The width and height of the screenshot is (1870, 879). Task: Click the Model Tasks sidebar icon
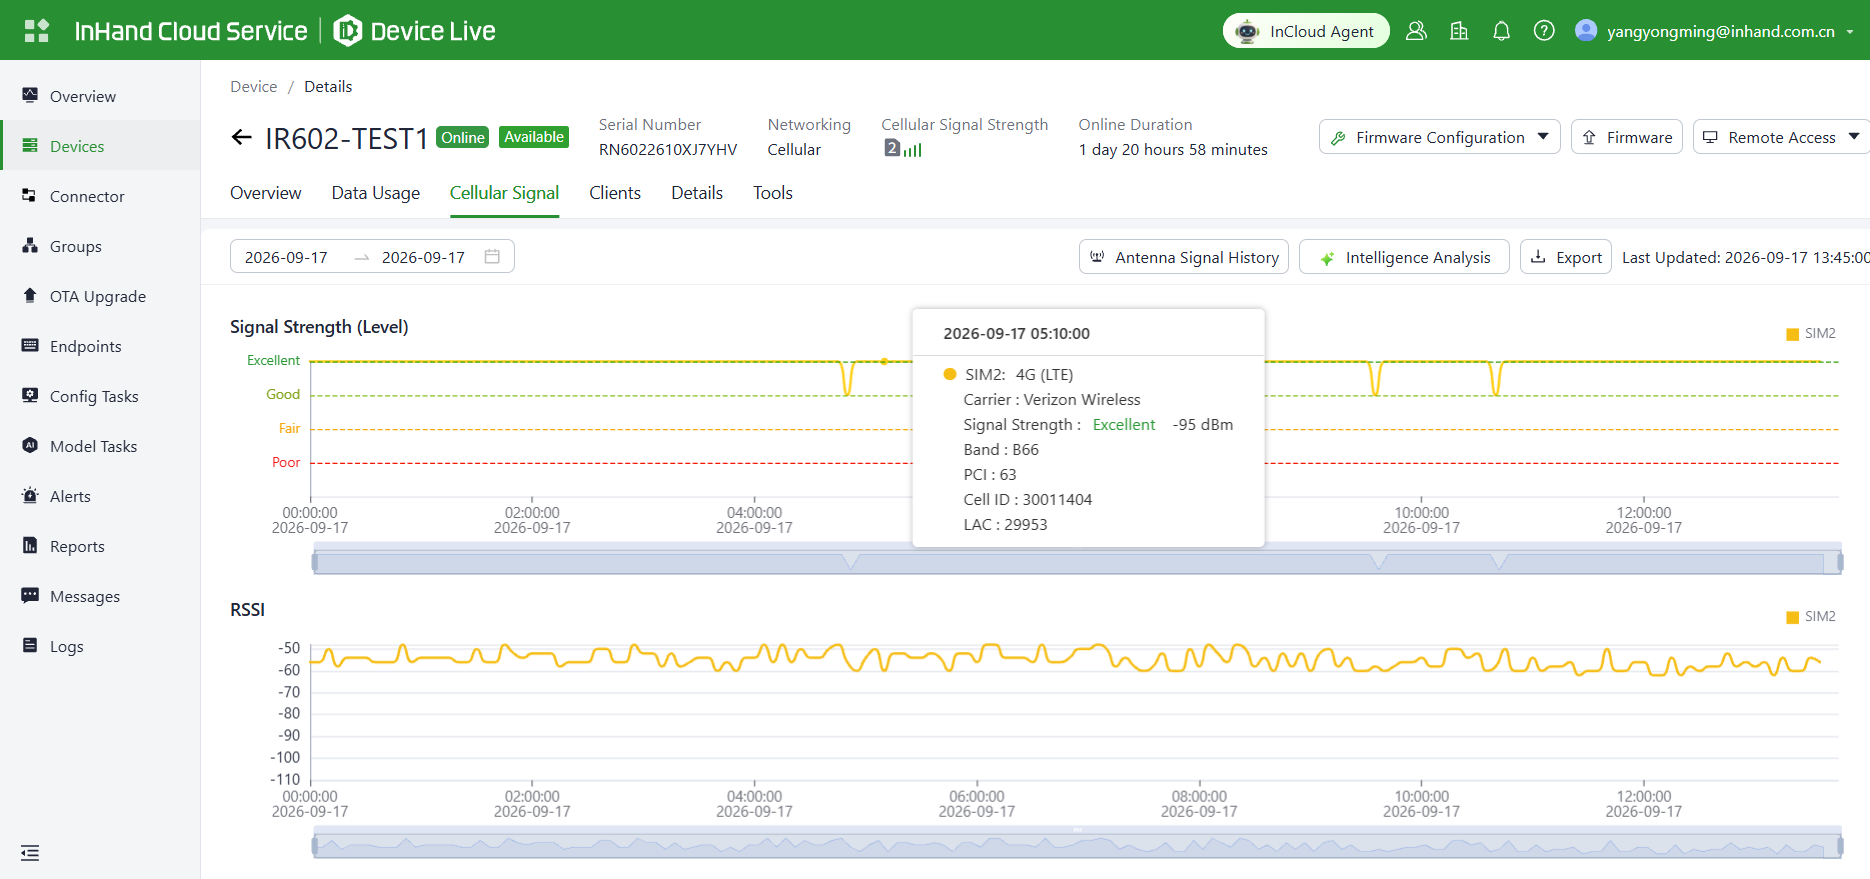click(x=30, y=446)
